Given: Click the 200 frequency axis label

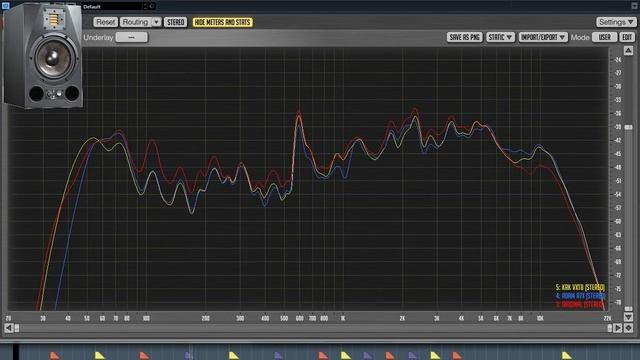Looking at the screenshot, I should click(x=205, y=318).
